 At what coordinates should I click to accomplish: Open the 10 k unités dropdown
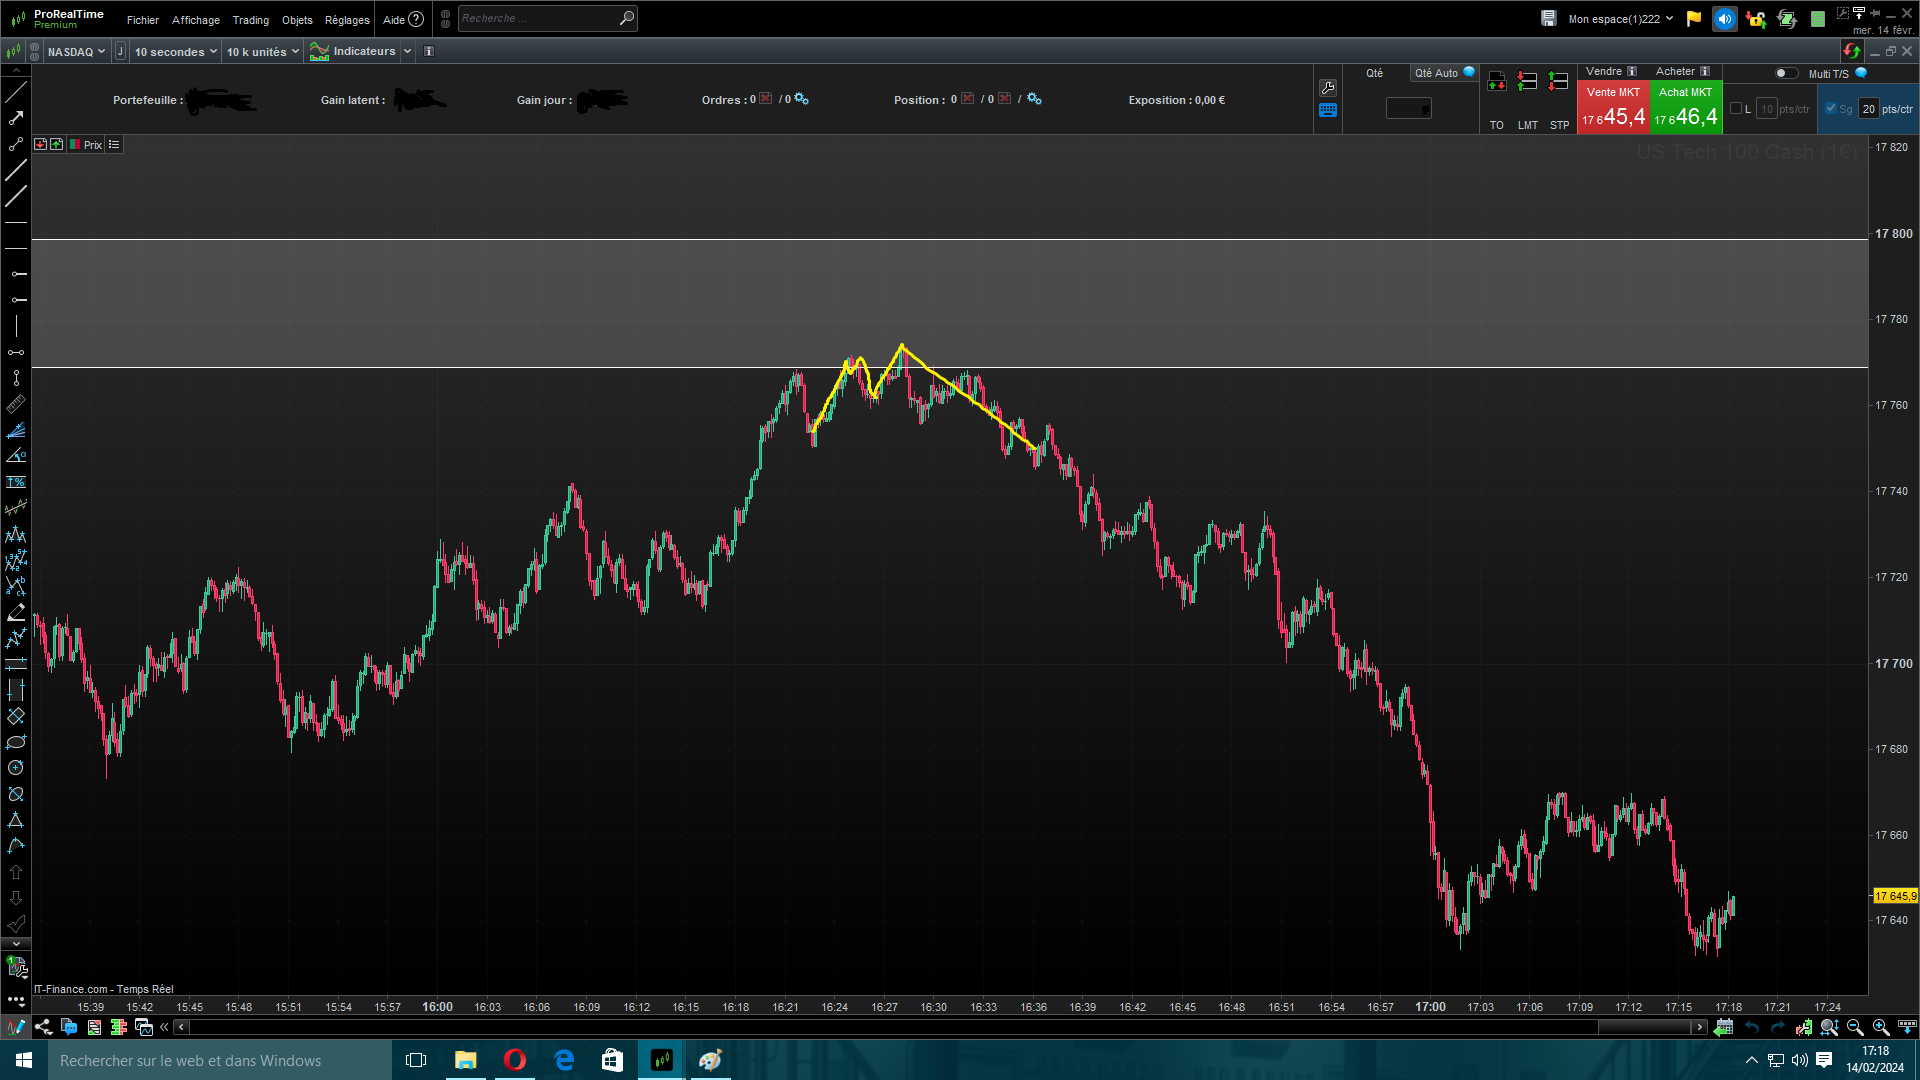click(262, 52)
